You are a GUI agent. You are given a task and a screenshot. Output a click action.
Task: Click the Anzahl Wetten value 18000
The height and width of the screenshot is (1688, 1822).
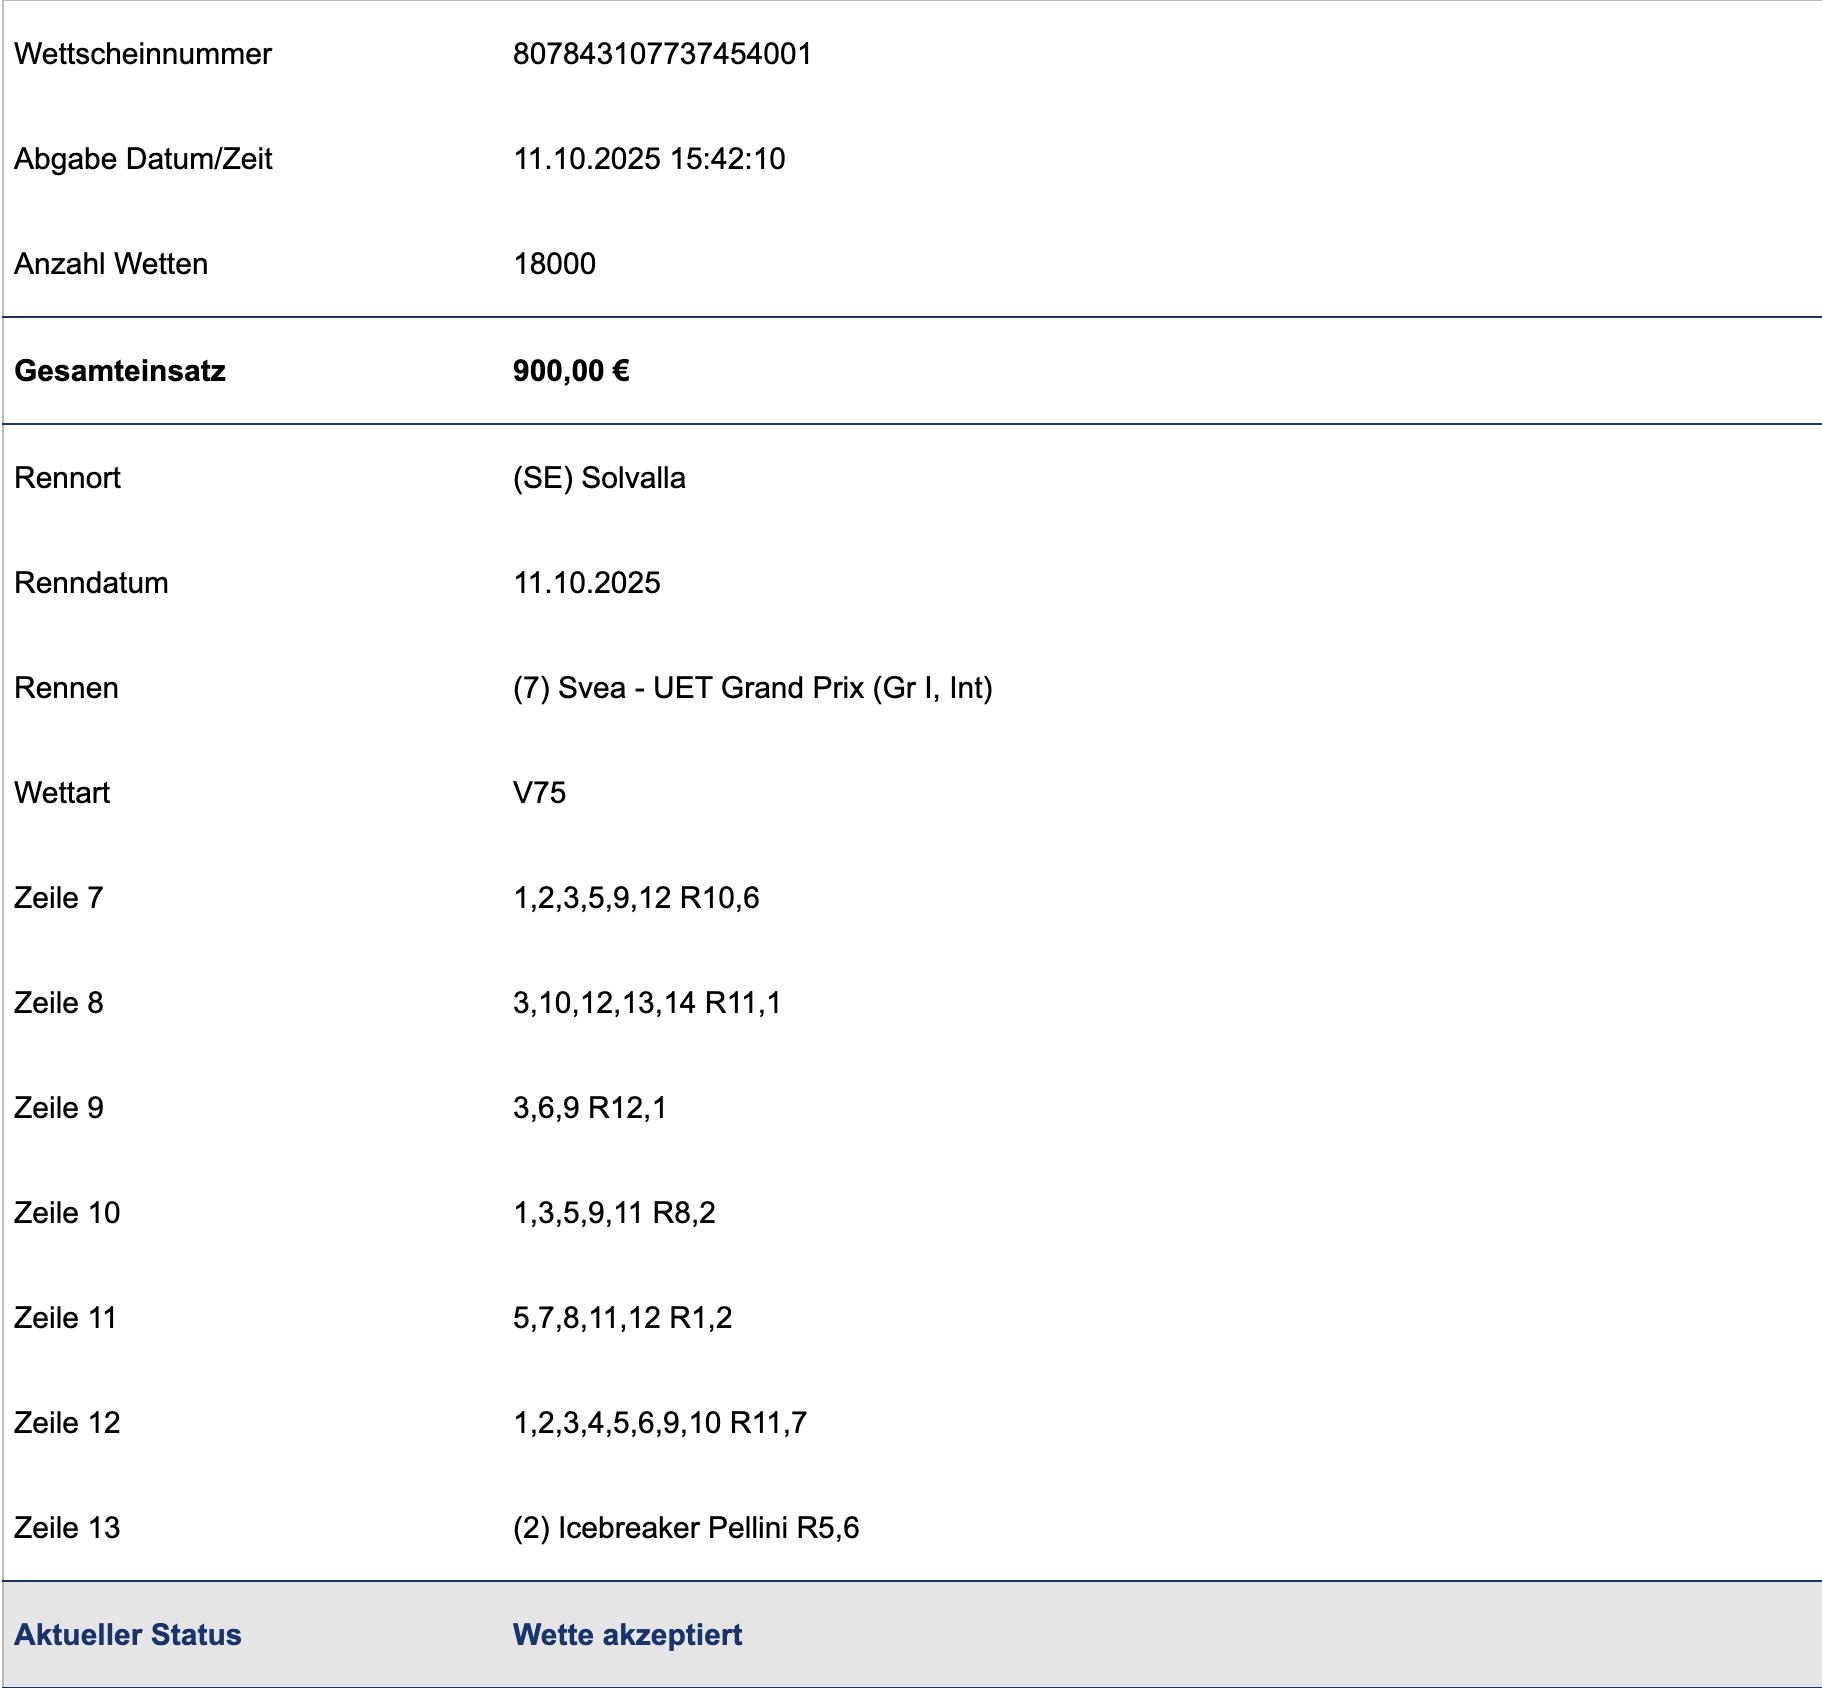pos(554,264)
